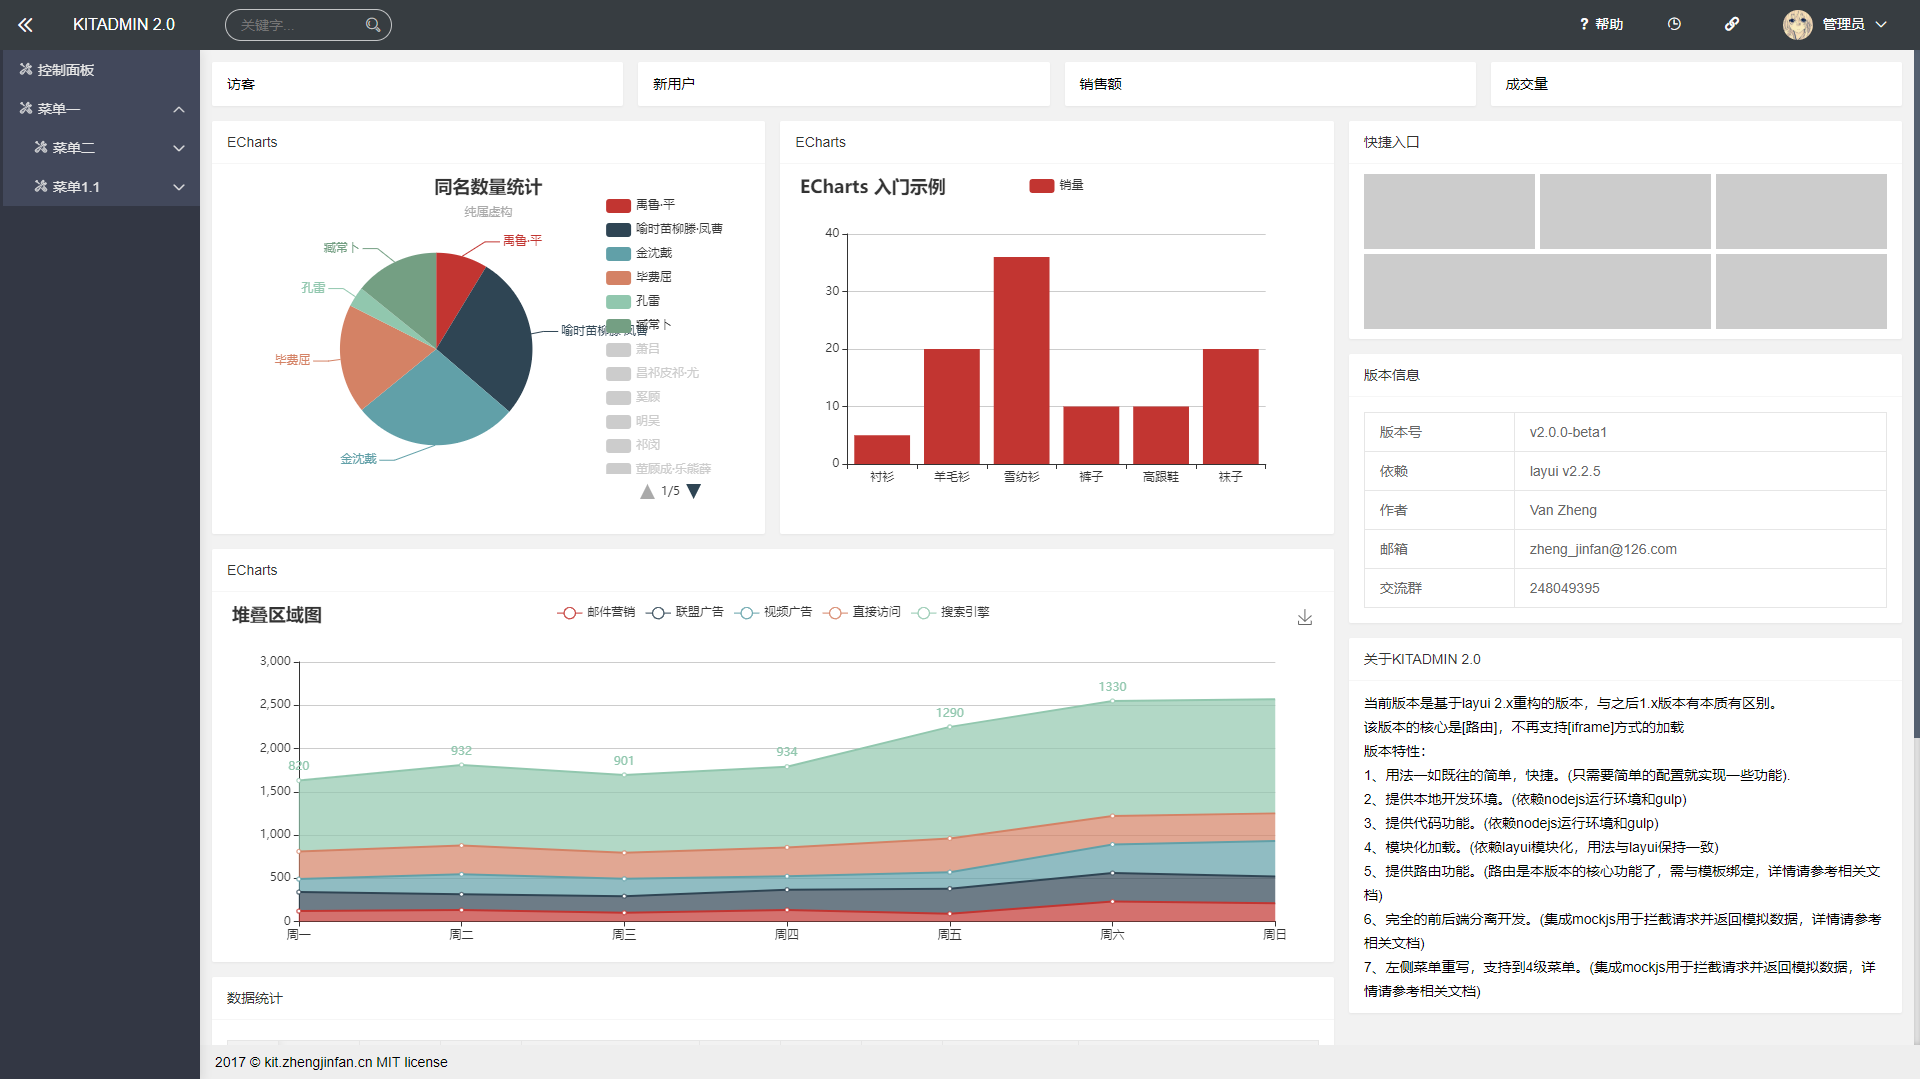Select 菜单1.1 in the sidebar
Screen dimensions: 1920x1079
(100, 186)
